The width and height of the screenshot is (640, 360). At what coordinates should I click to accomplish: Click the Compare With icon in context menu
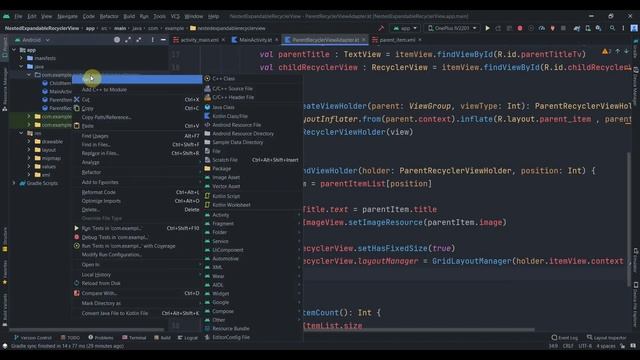coord(77,293)
